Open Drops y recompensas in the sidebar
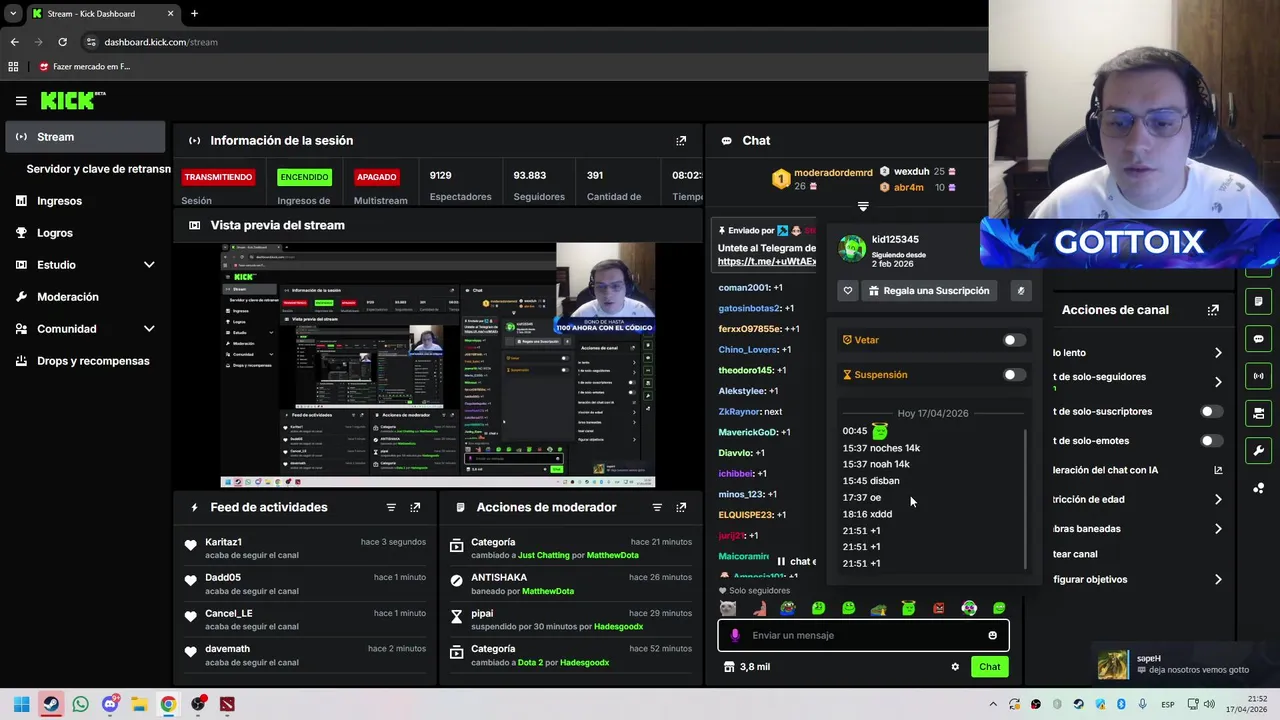 [x=85, y=361]
